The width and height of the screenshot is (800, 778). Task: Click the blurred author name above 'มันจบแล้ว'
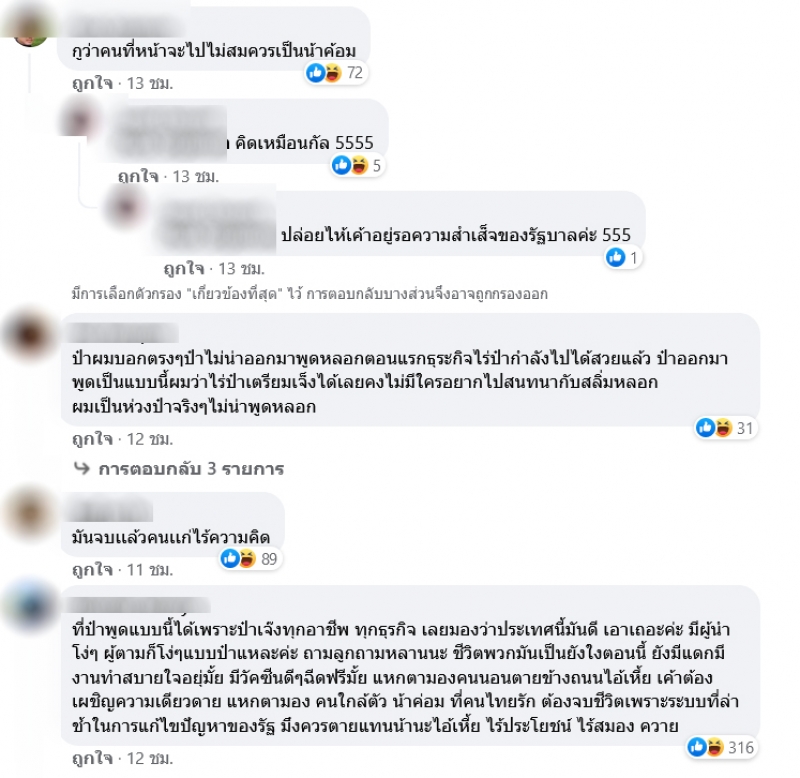(110, 512)
